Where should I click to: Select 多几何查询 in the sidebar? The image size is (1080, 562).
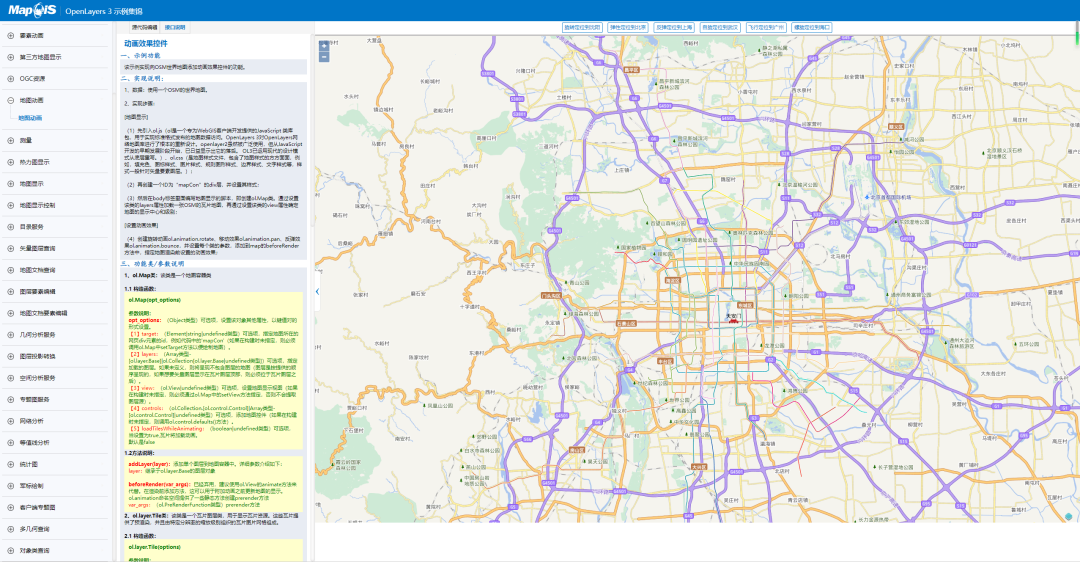[34, 529]
